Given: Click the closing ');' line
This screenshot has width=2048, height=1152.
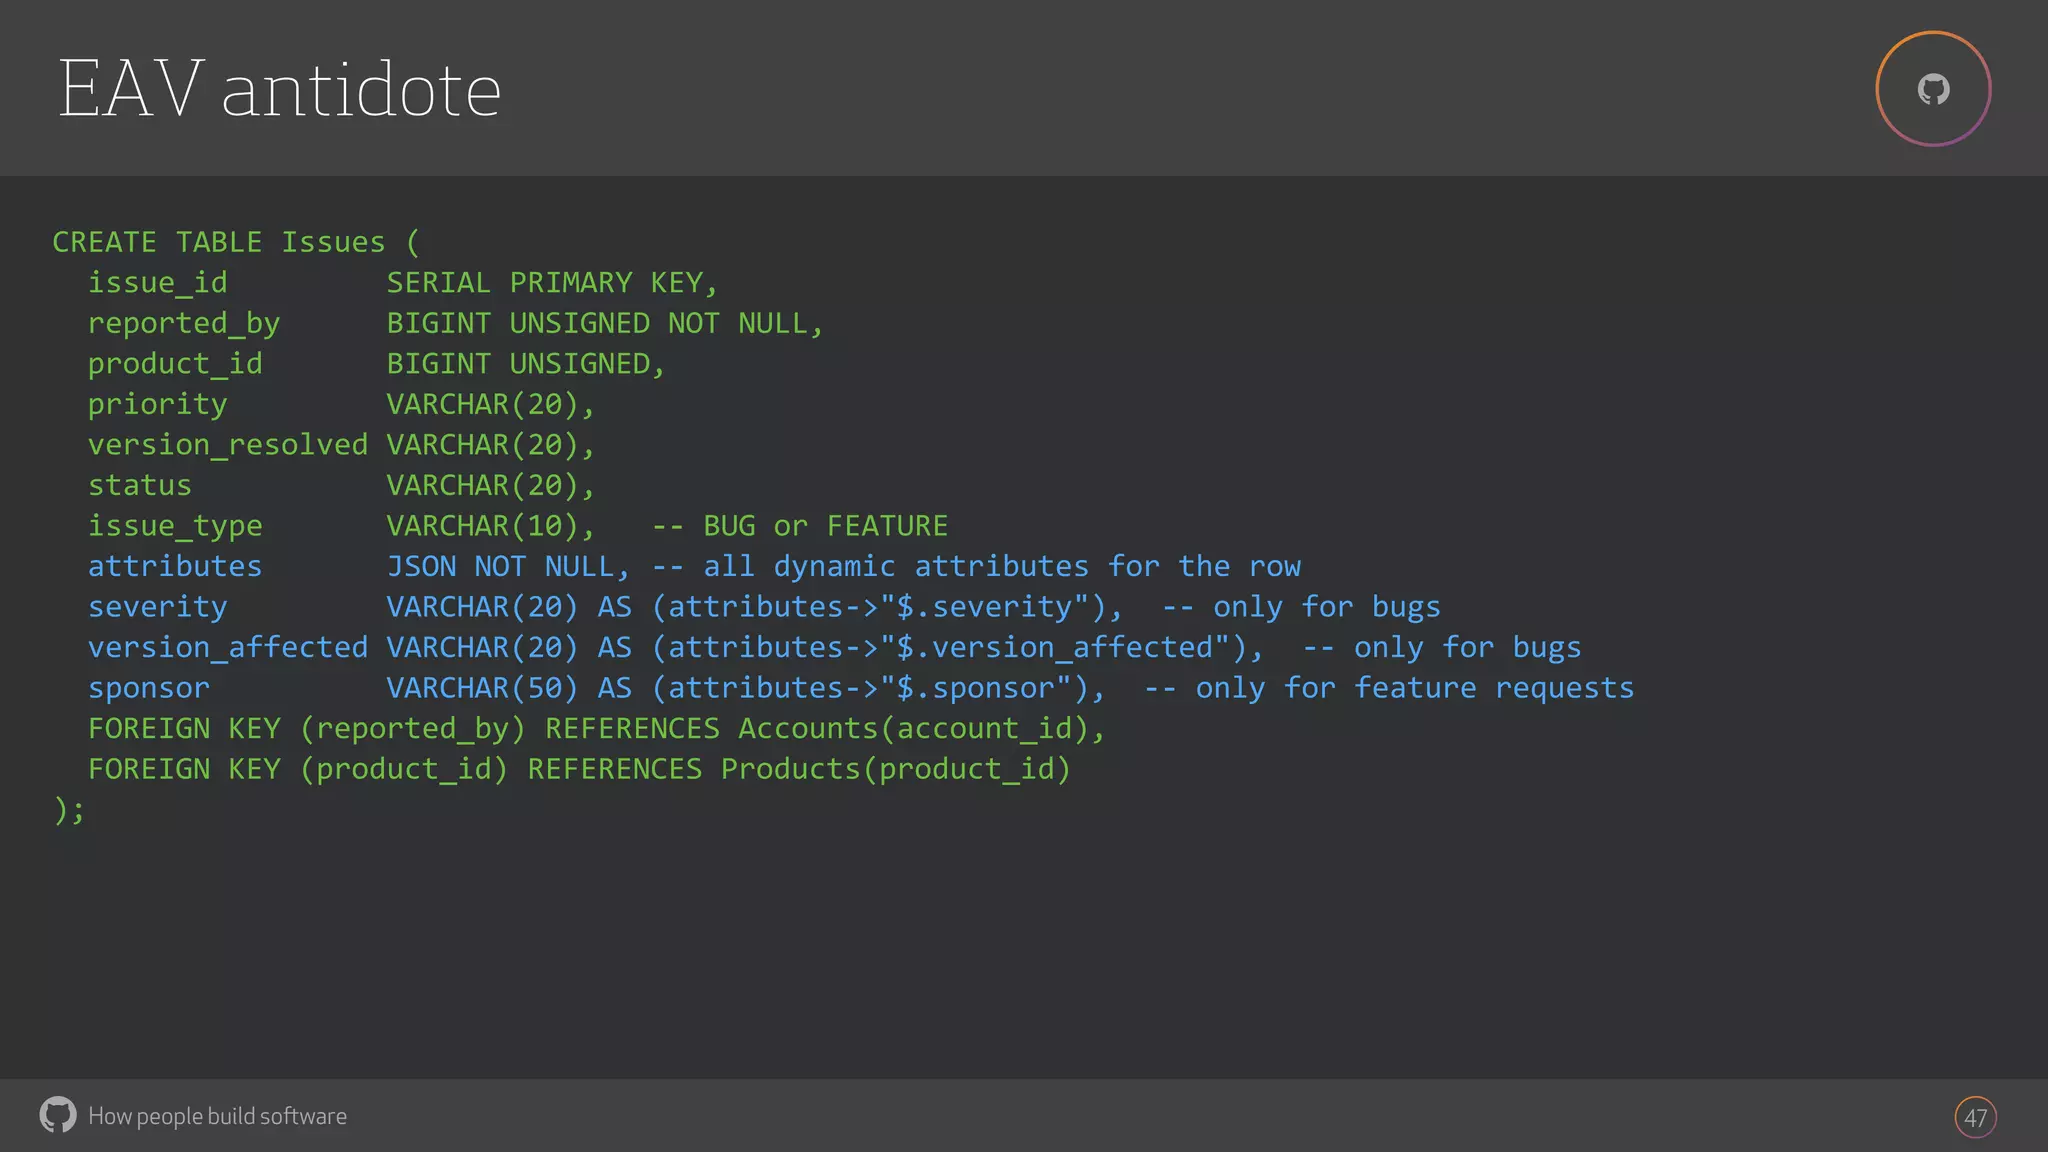Looking at the screenshot, I should [x=69, y=810].
